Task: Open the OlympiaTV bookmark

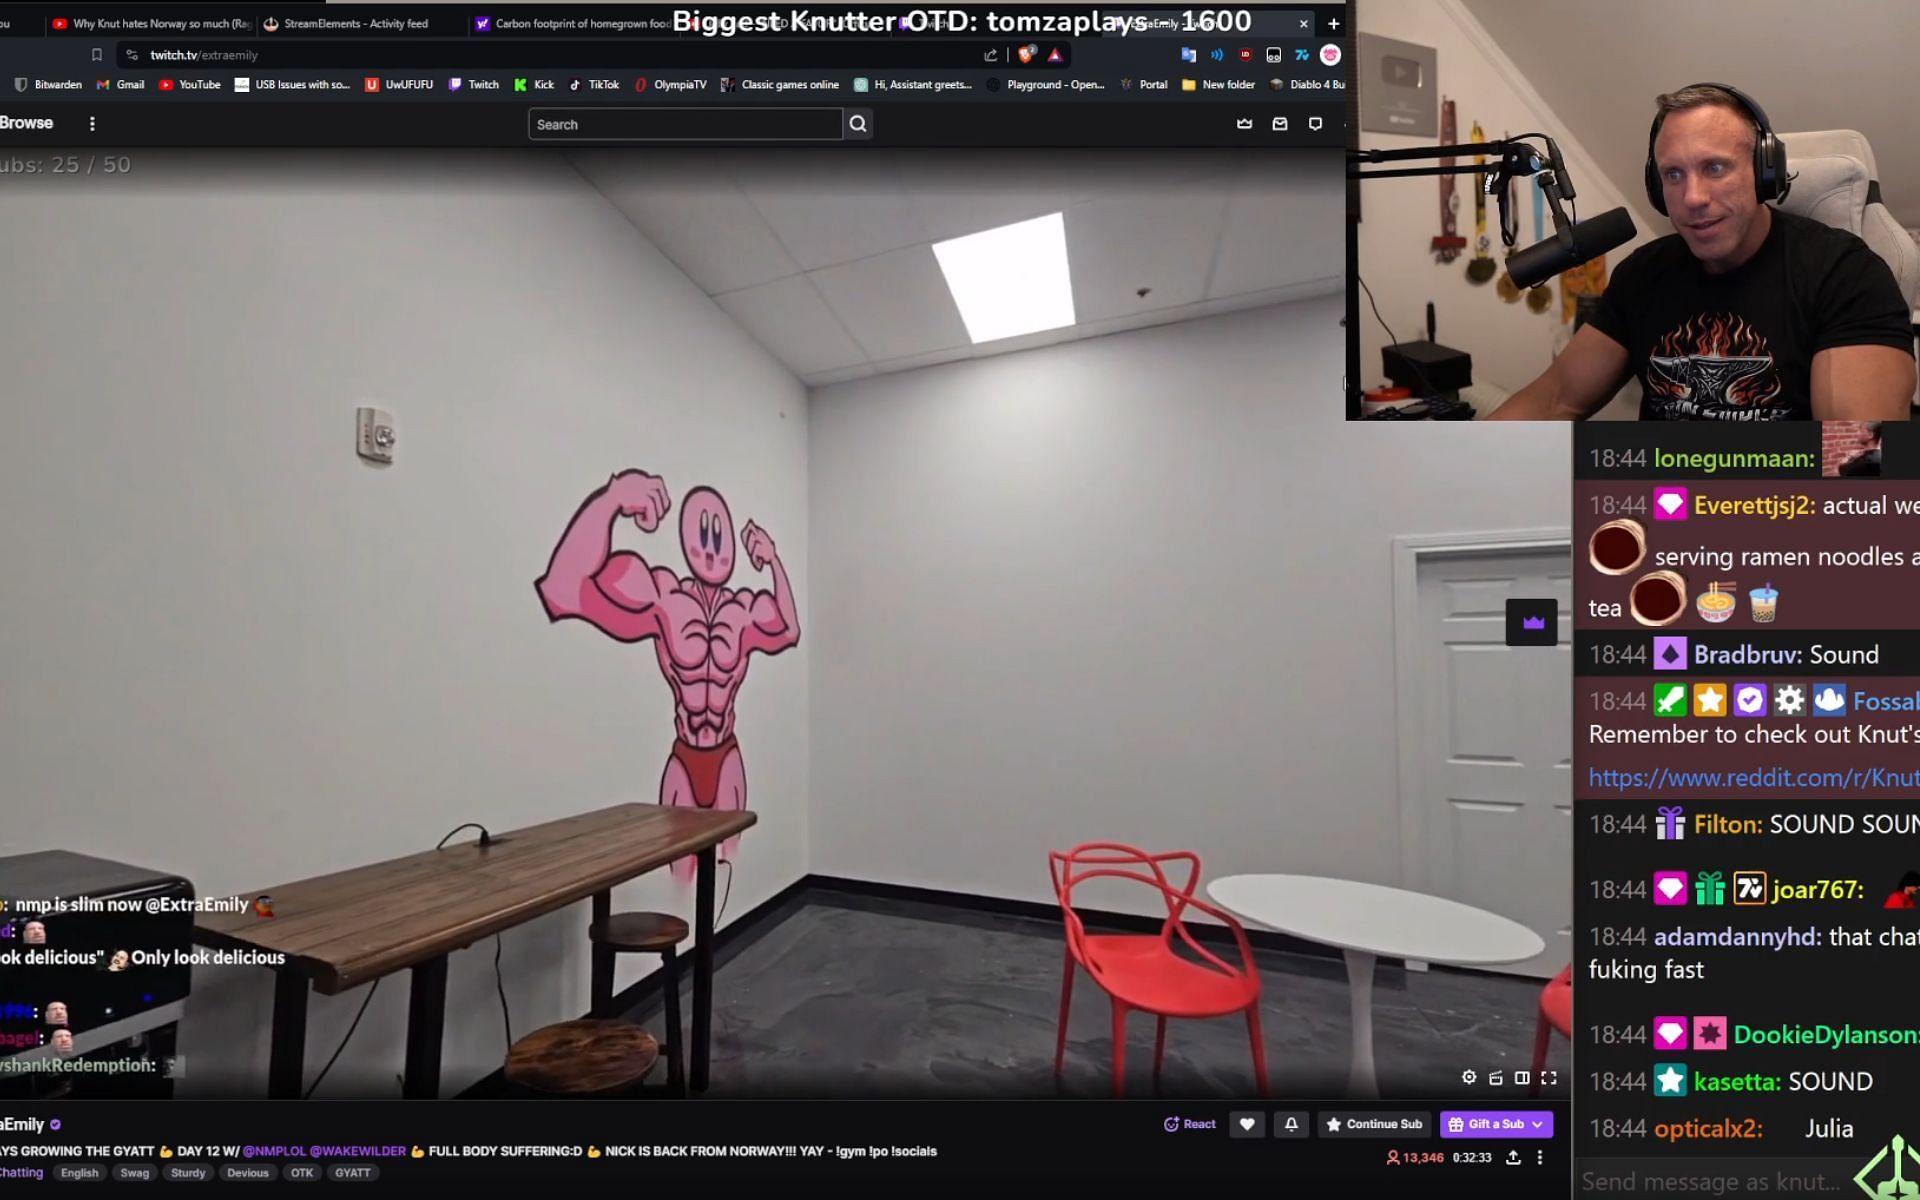Action: pyautogui.click(x=670, y=84)
